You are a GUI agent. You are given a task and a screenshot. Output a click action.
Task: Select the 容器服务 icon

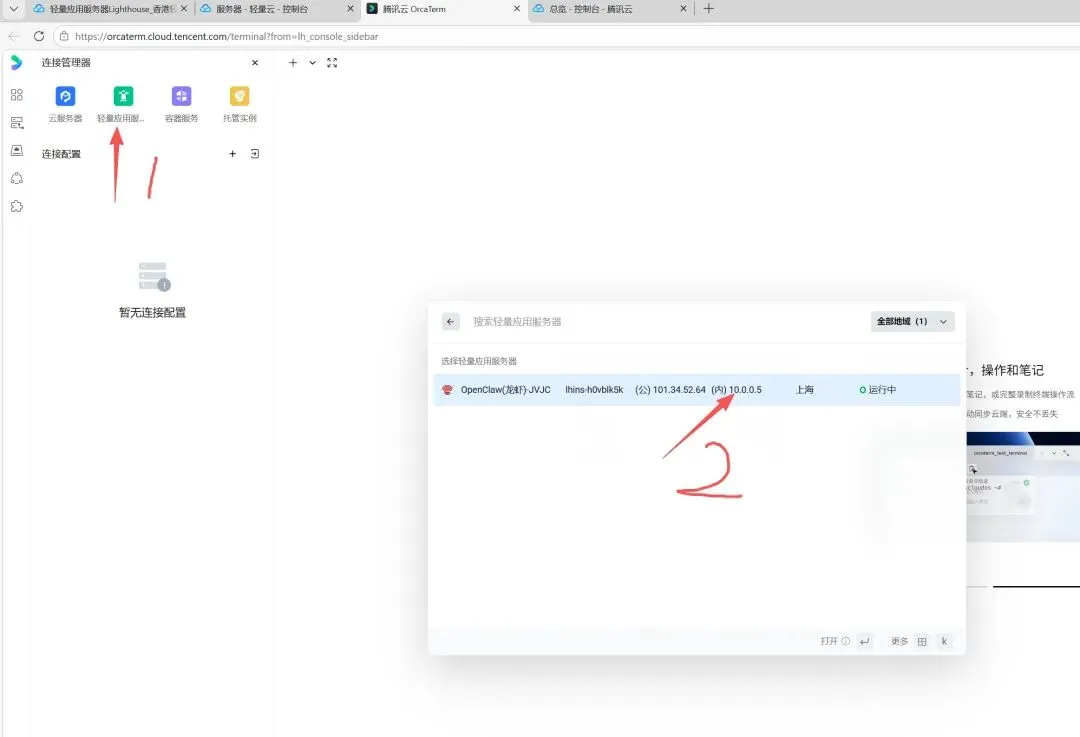181,96
